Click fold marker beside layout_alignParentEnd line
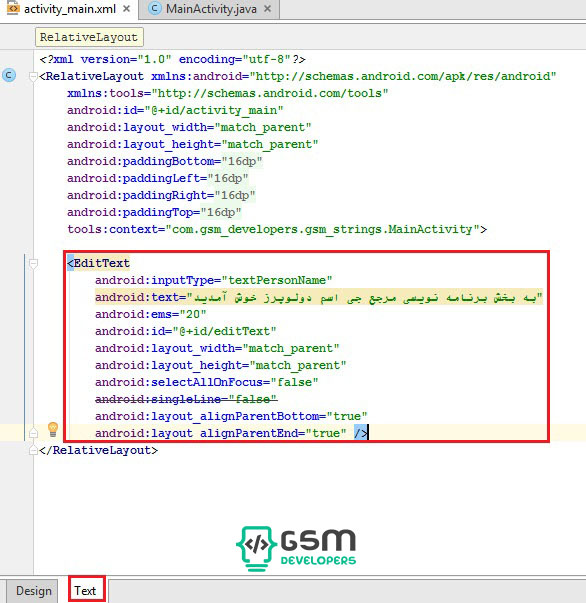 (x=33, y=433)
